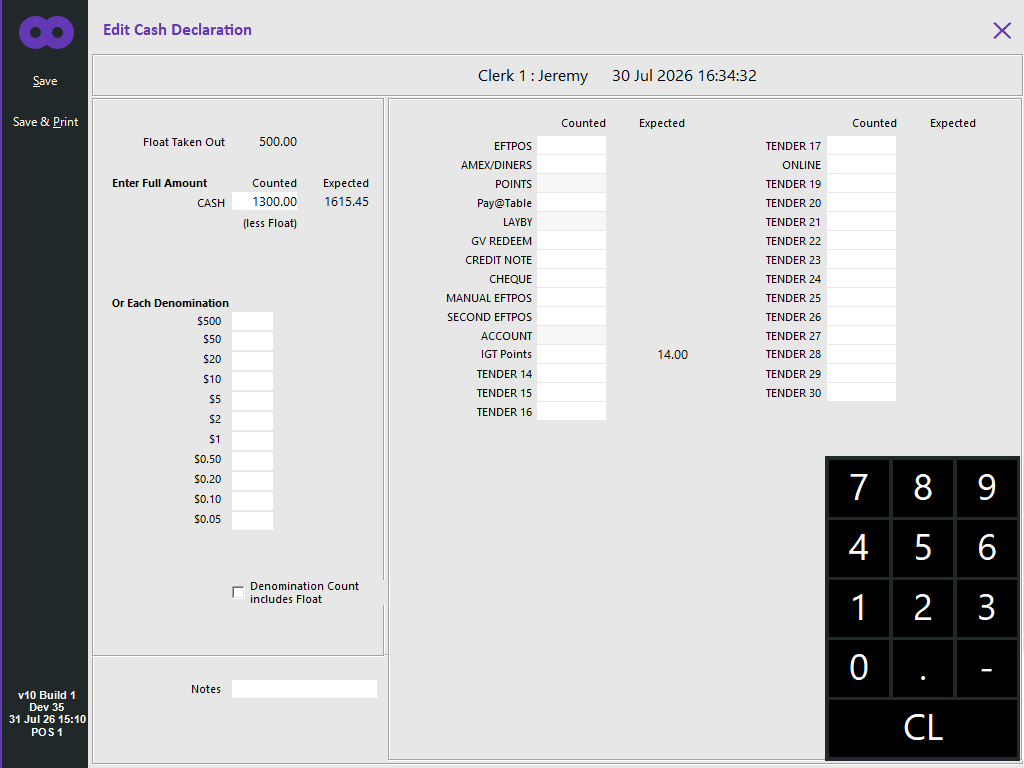Tap the decimal point keypad key
This screenshot has height=768, width=1024.
(923, 667)
